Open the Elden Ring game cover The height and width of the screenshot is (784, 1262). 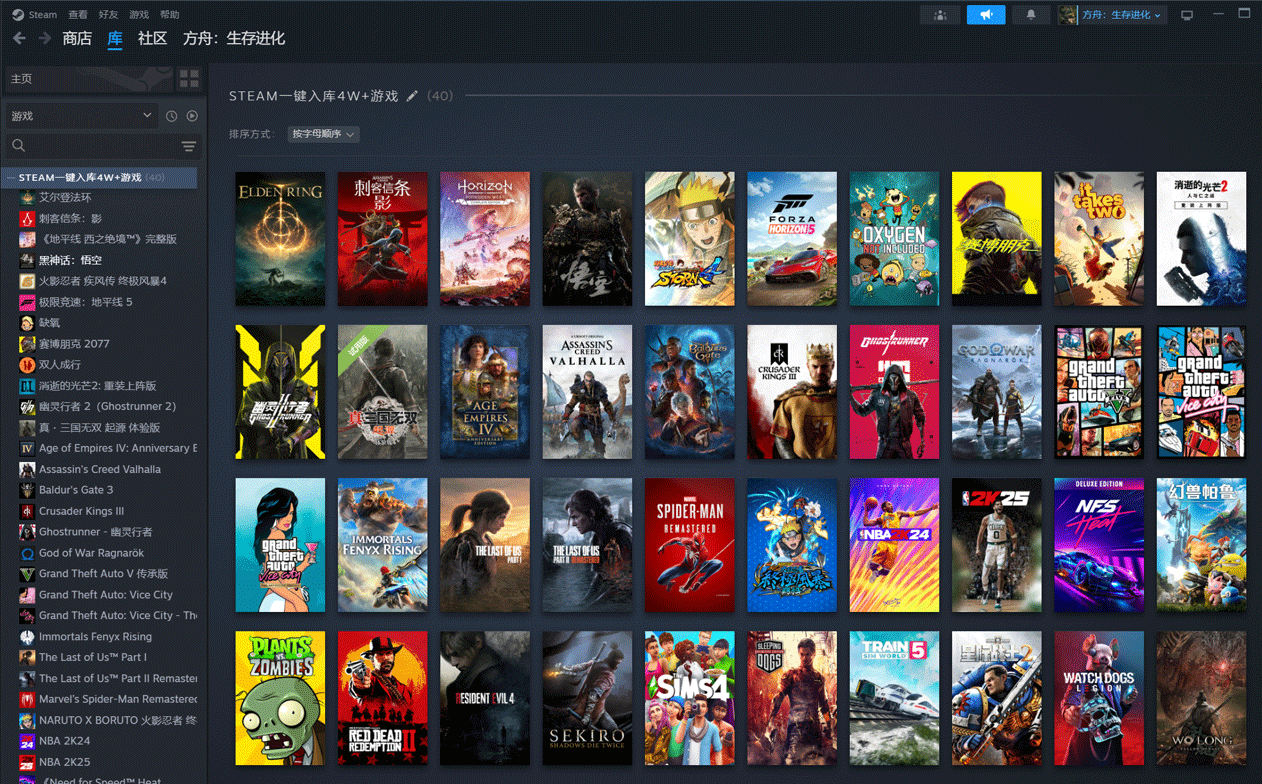pos(280,239)
